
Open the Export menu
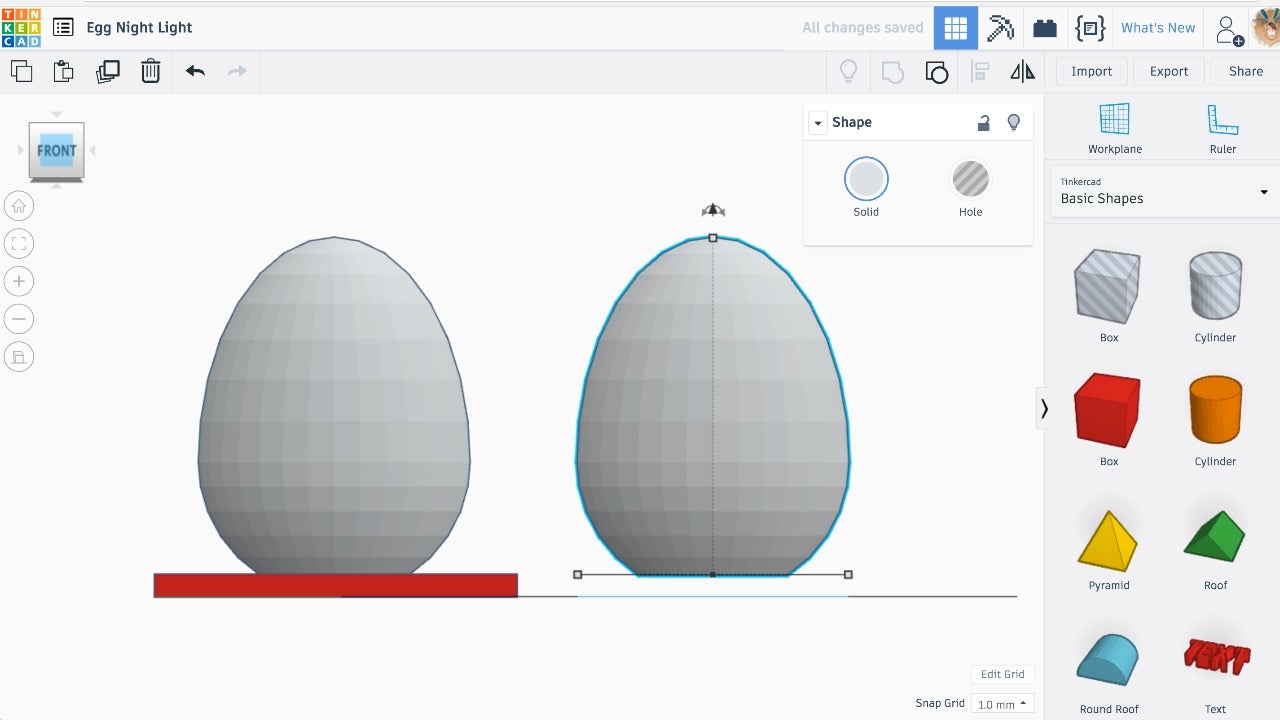click(x=1168, y=71)
